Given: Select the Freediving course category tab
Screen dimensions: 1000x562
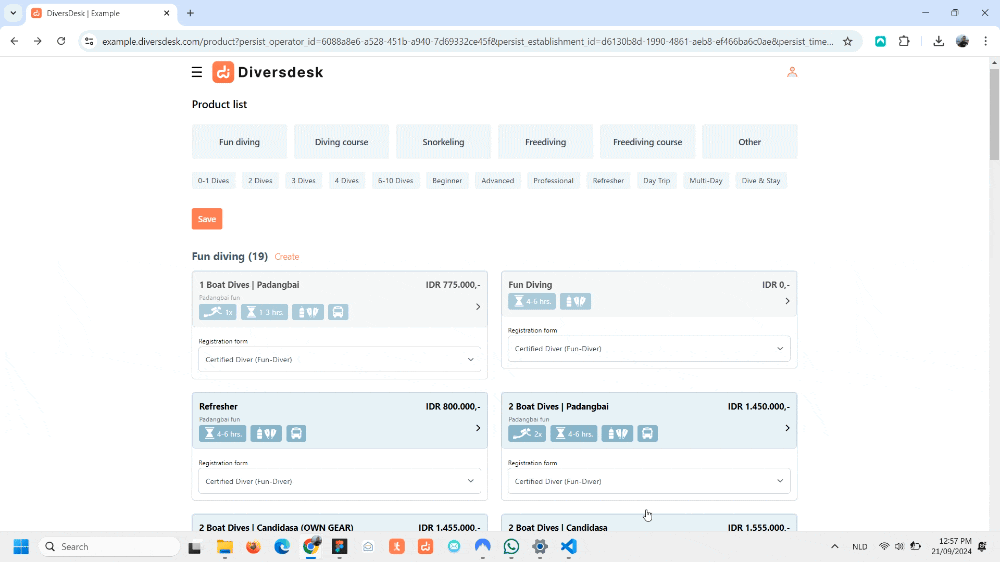Looking at the screenshot, I should (x=647, y=142).
